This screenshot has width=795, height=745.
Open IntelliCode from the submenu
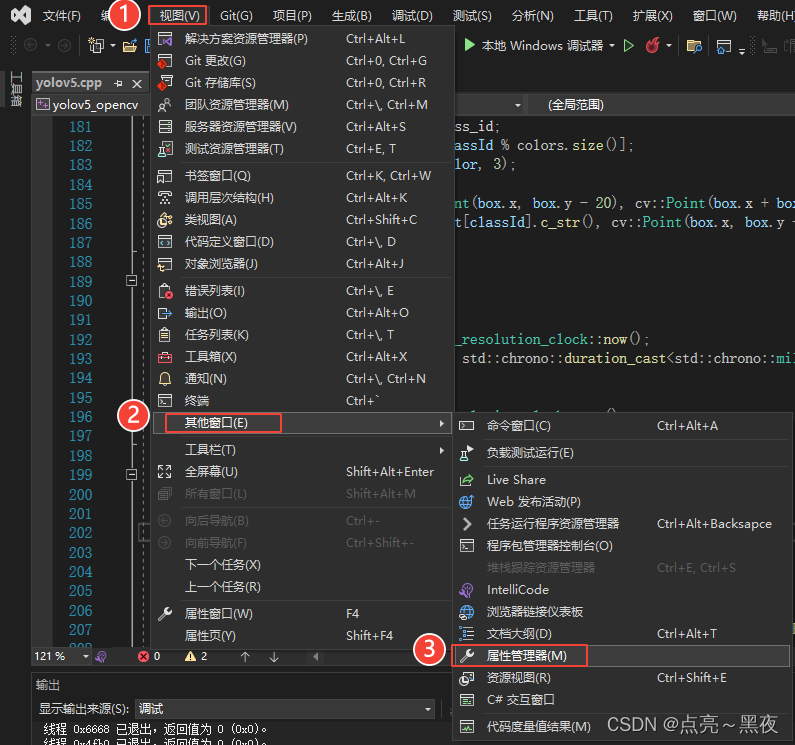(622, 590)
